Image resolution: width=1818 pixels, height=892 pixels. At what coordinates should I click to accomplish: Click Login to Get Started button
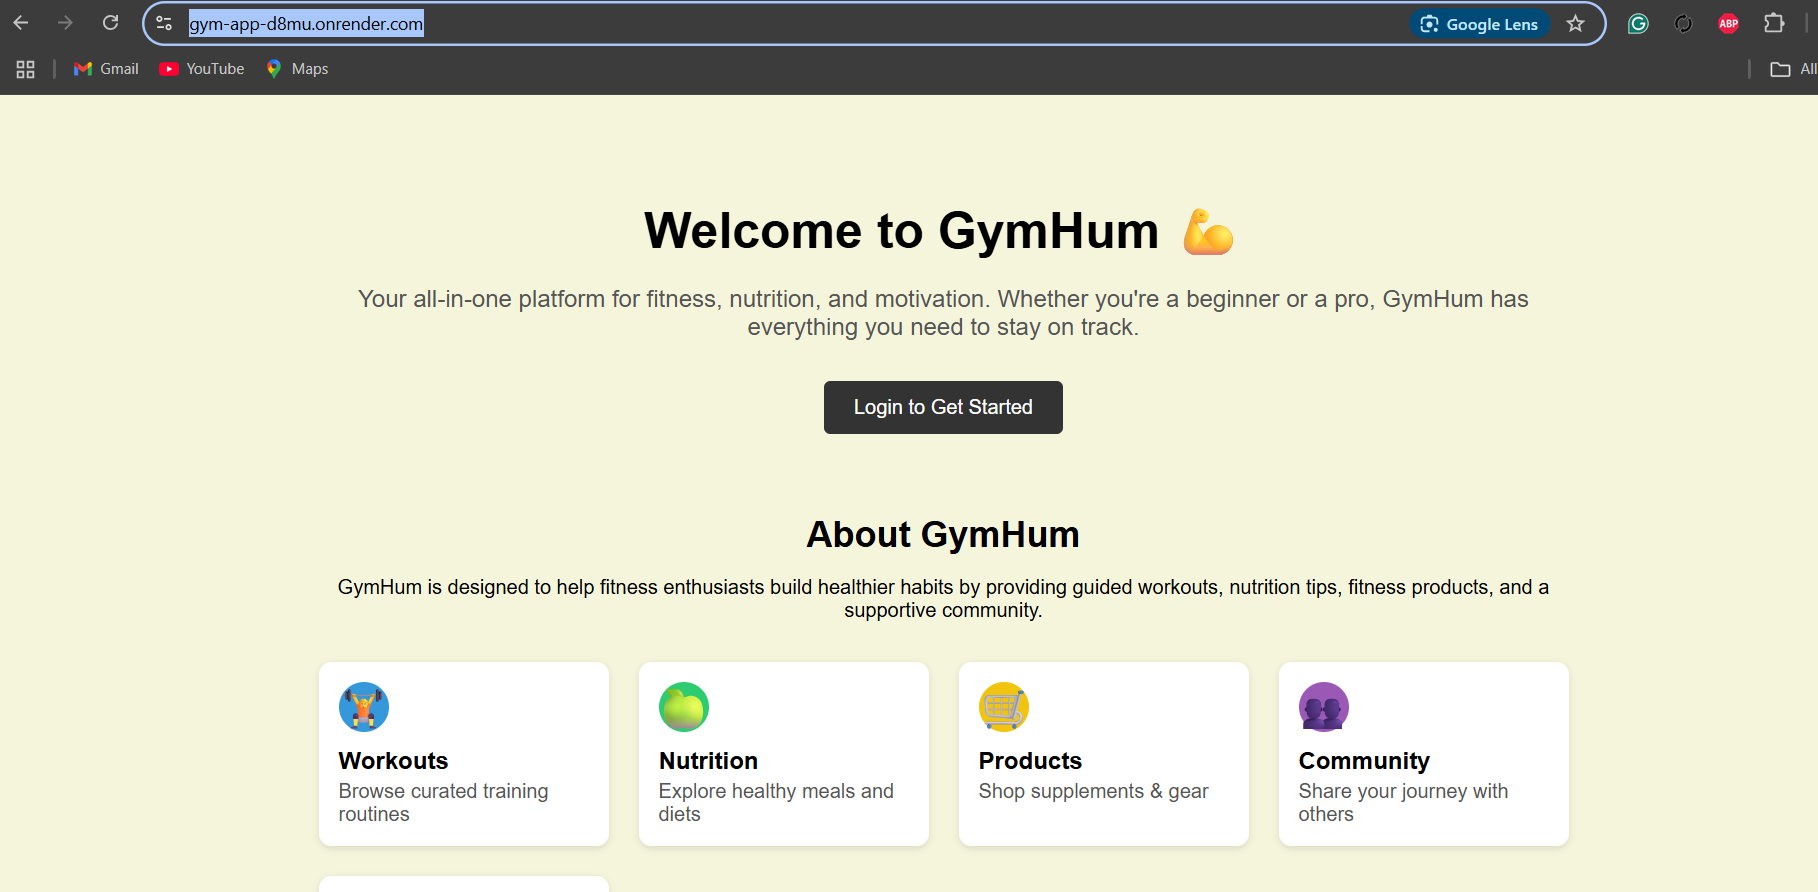(x=943, y=407)
